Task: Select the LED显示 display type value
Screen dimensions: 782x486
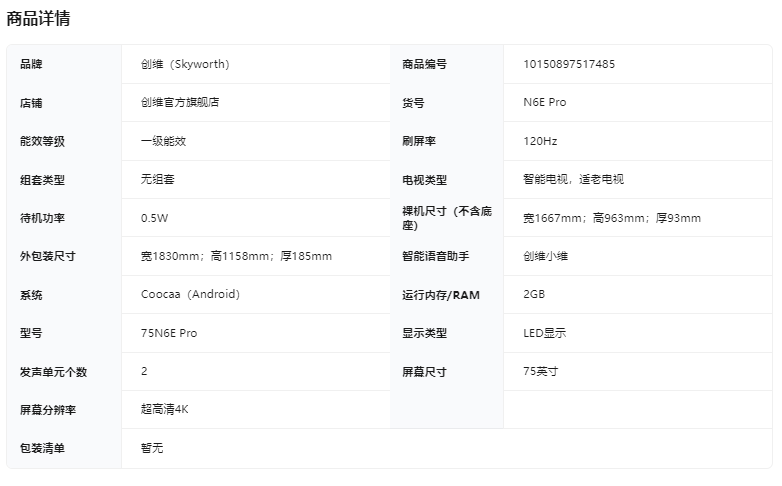Action: point(544,333)
